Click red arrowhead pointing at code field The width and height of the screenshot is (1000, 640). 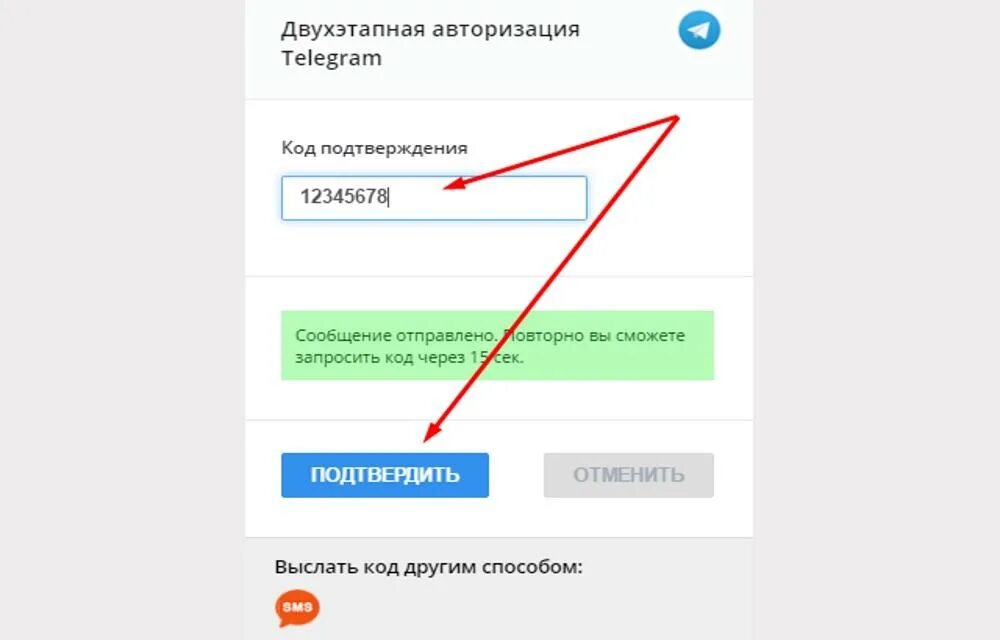[454, 184]
